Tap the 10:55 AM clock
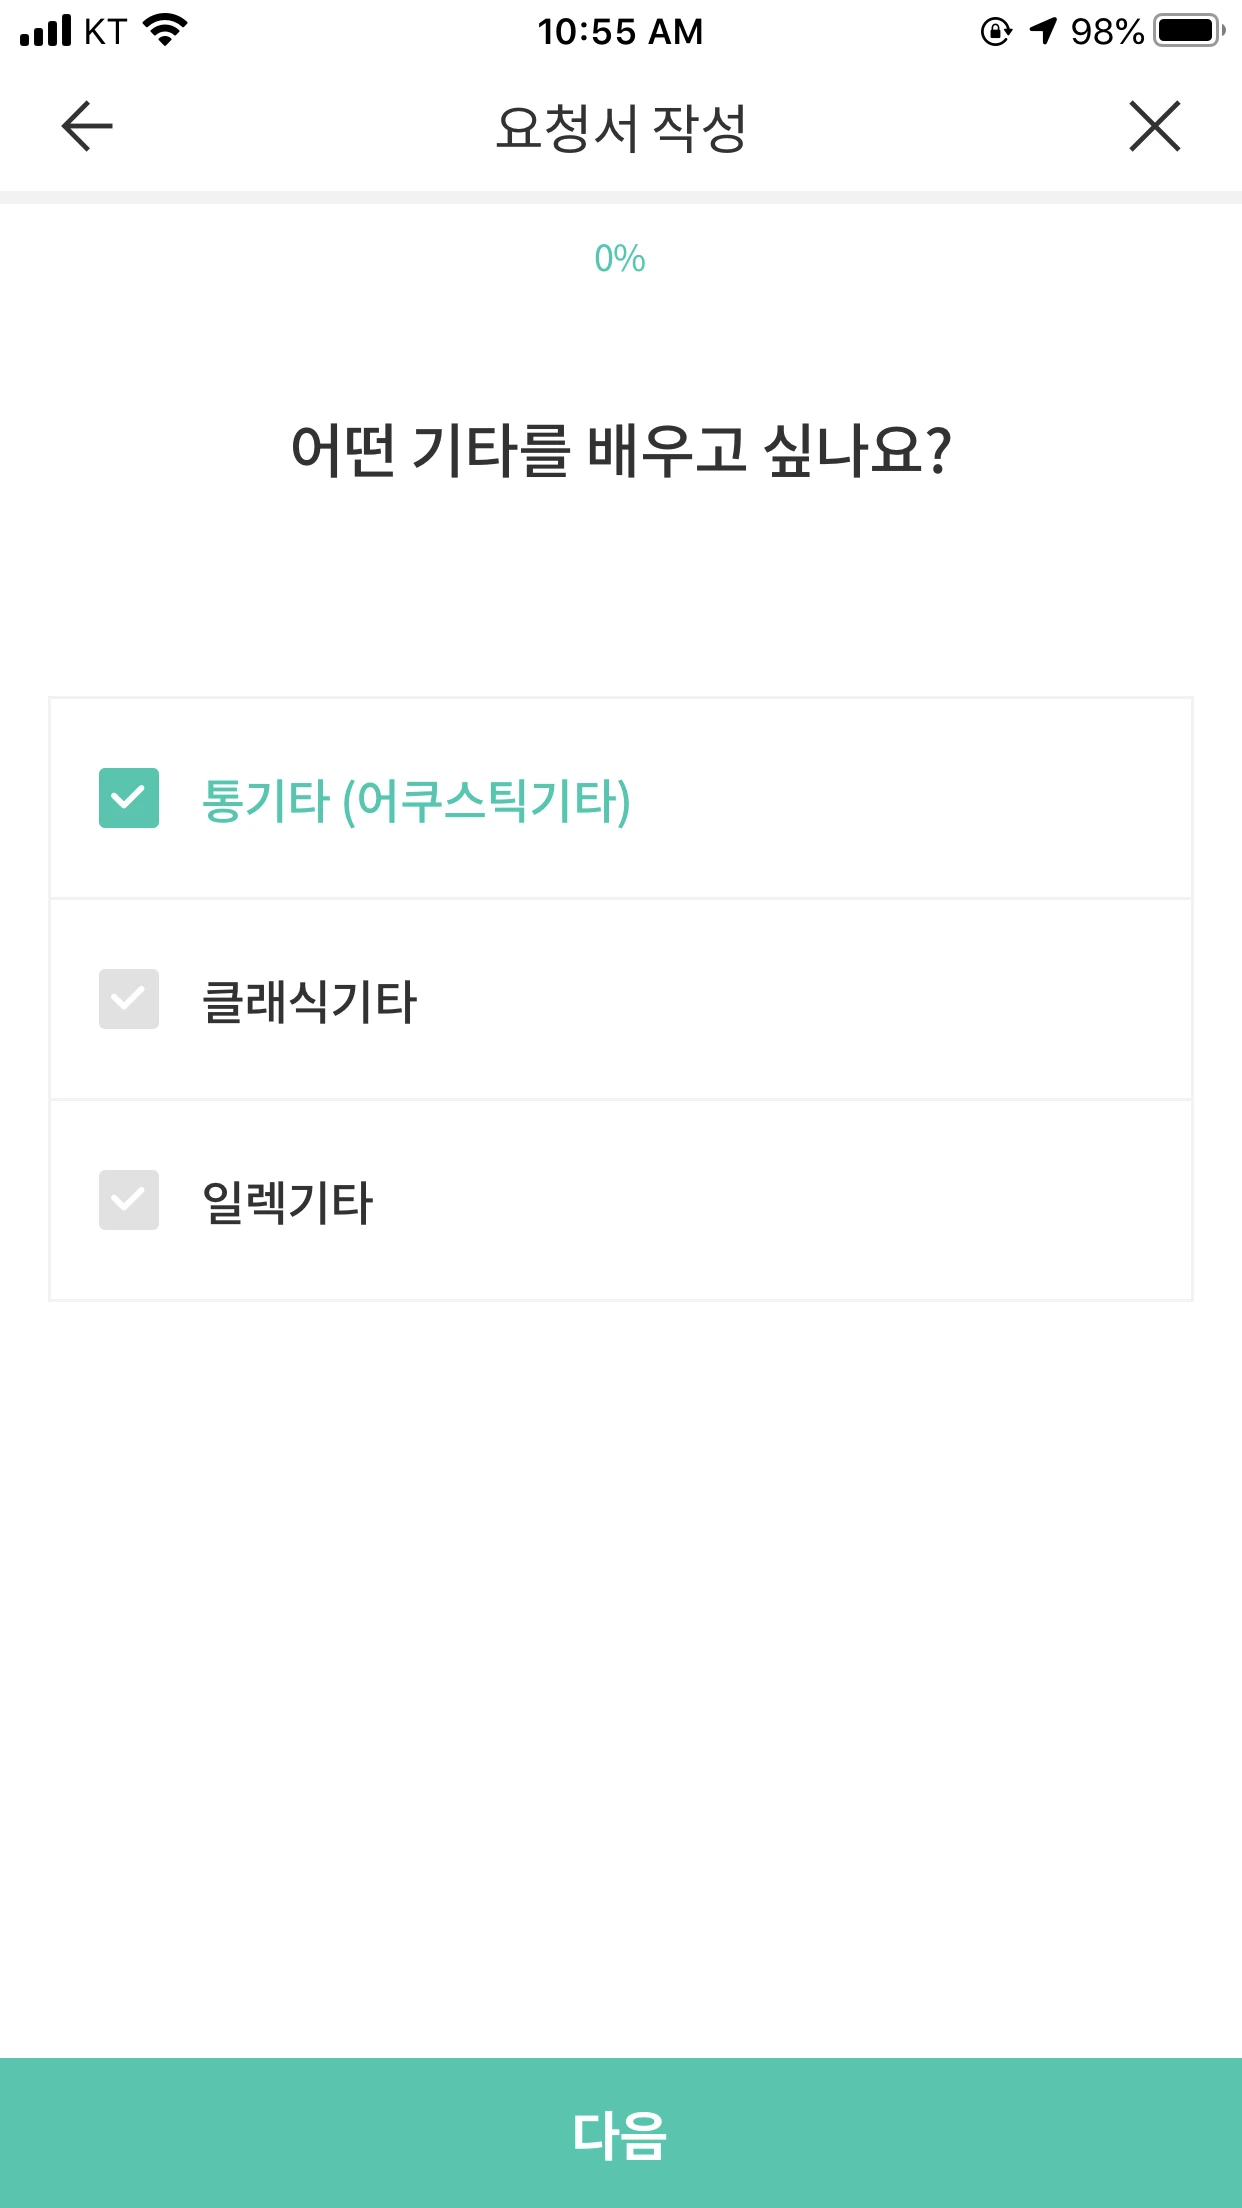Image resolution: width=1242 pixels, height=2208 pixels. coord(620,31)
